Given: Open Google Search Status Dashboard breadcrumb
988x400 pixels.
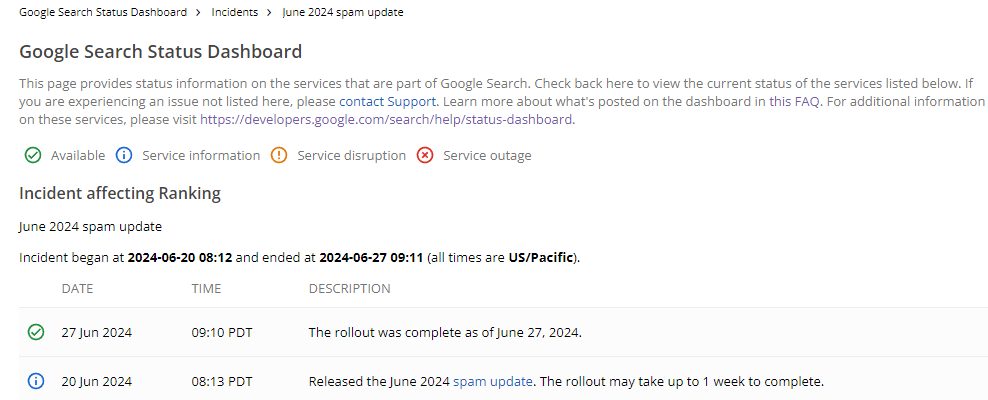Looking at the screenshot, I should click(x=103, y=13).
